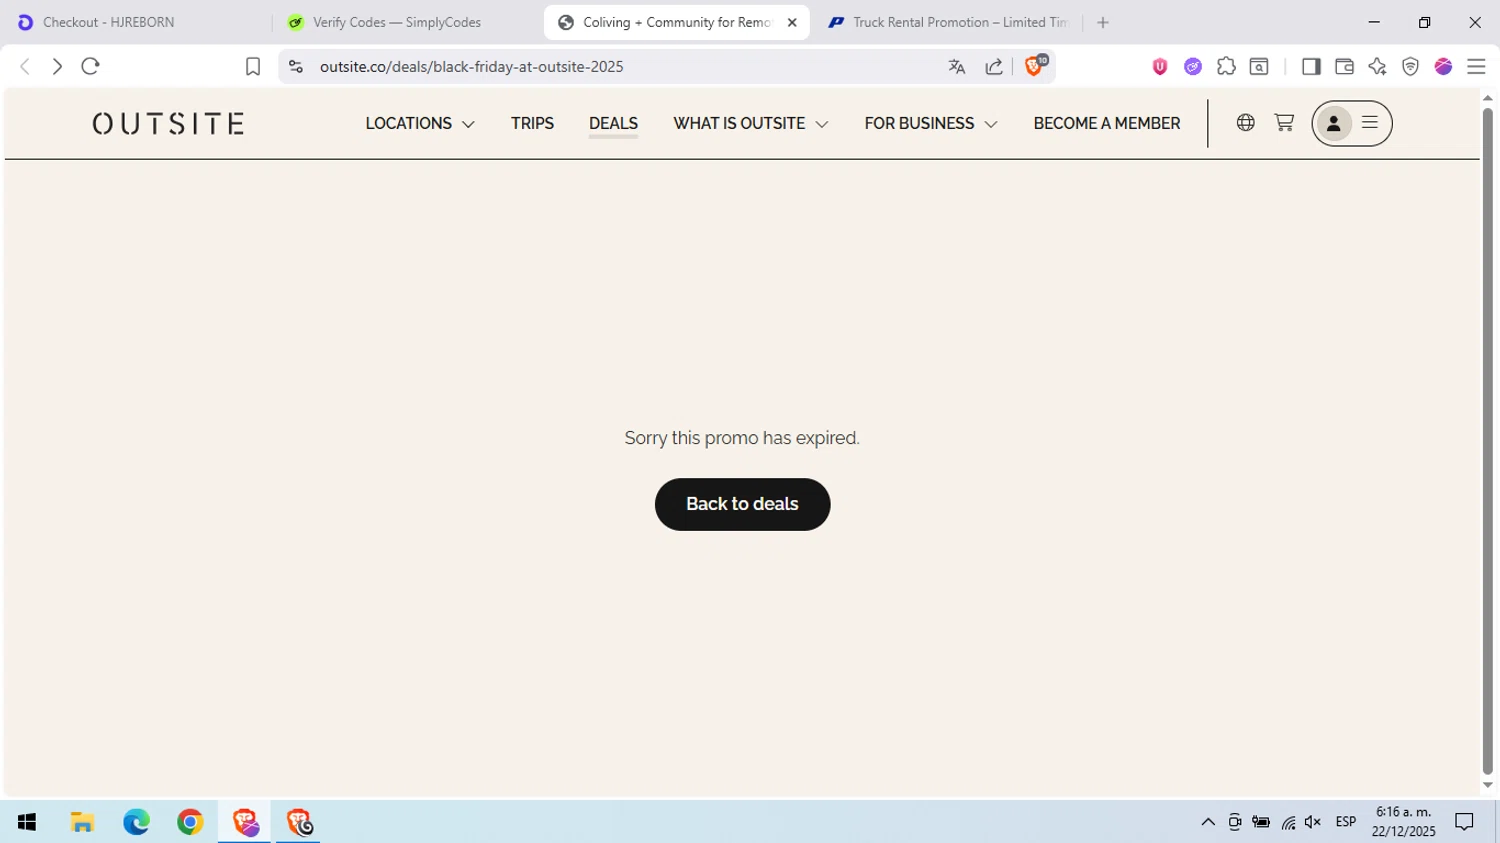
Task: Open Microsoft Edge from taskbar
Action: coord(136,822)
